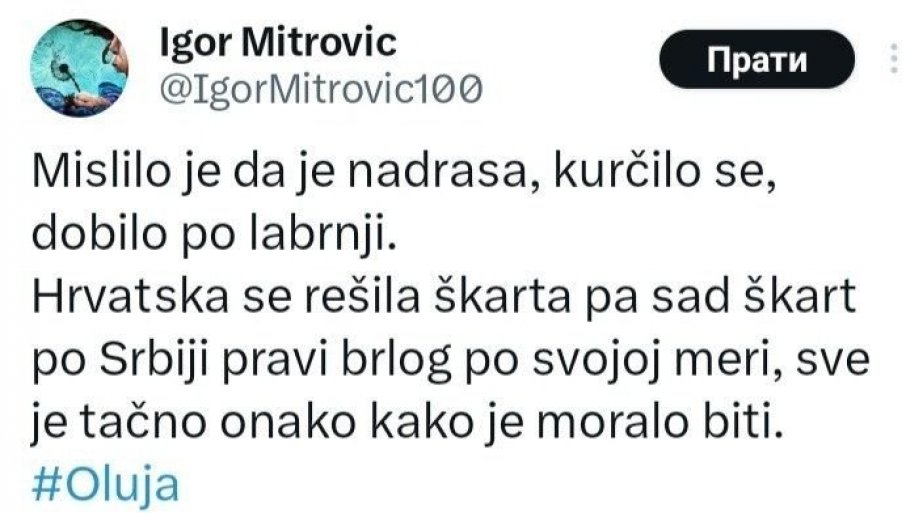Open Igor Mitrovic's profile picture
The height and width of the screenshot is (513, 906).
click(x=79, y=68)
